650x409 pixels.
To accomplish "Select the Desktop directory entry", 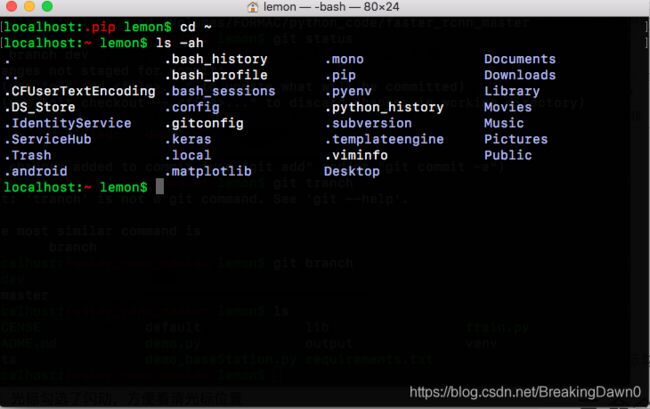I will click(352, 171).
